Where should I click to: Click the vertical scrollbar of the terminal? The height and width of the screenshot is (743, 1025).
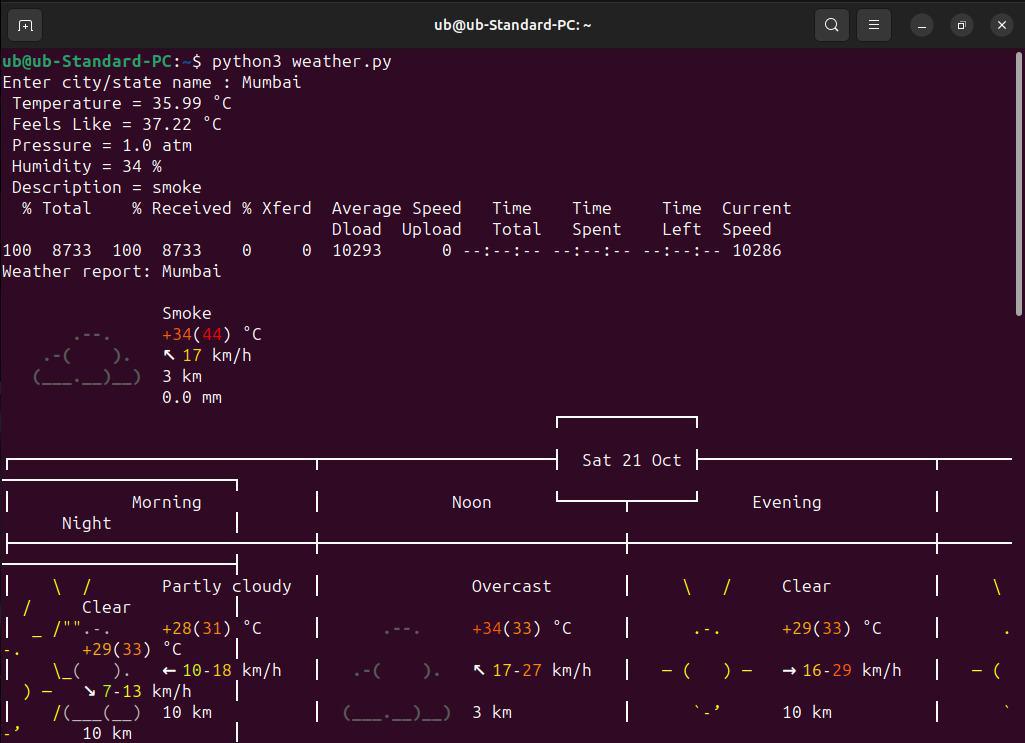point(1019,185)
